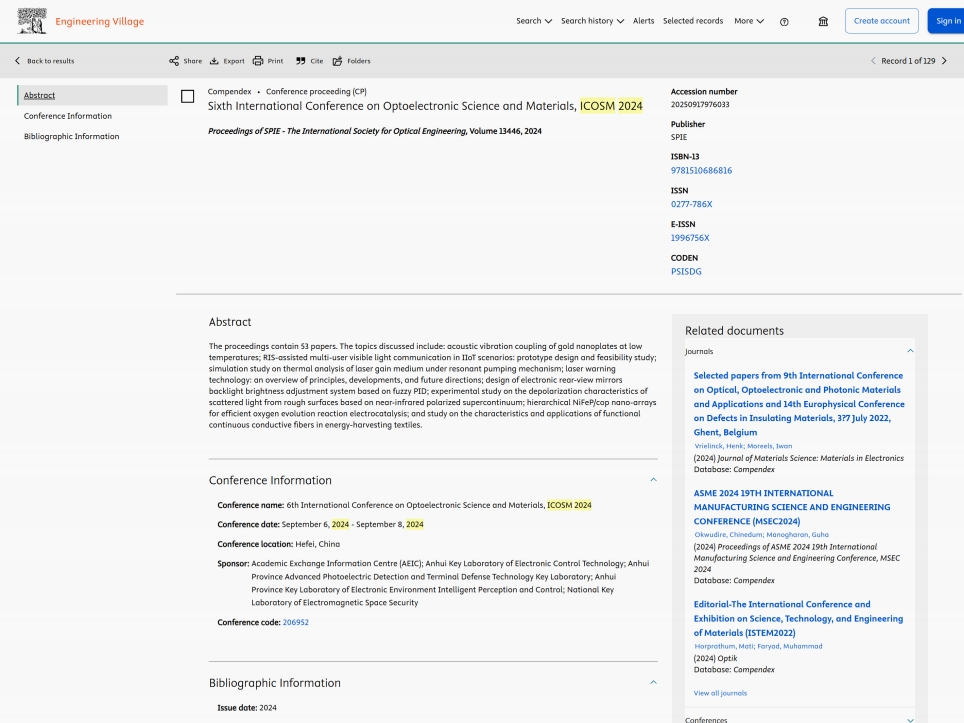The image size is (964, 723).
Task: Open the Folders icon
Action: 338,61
